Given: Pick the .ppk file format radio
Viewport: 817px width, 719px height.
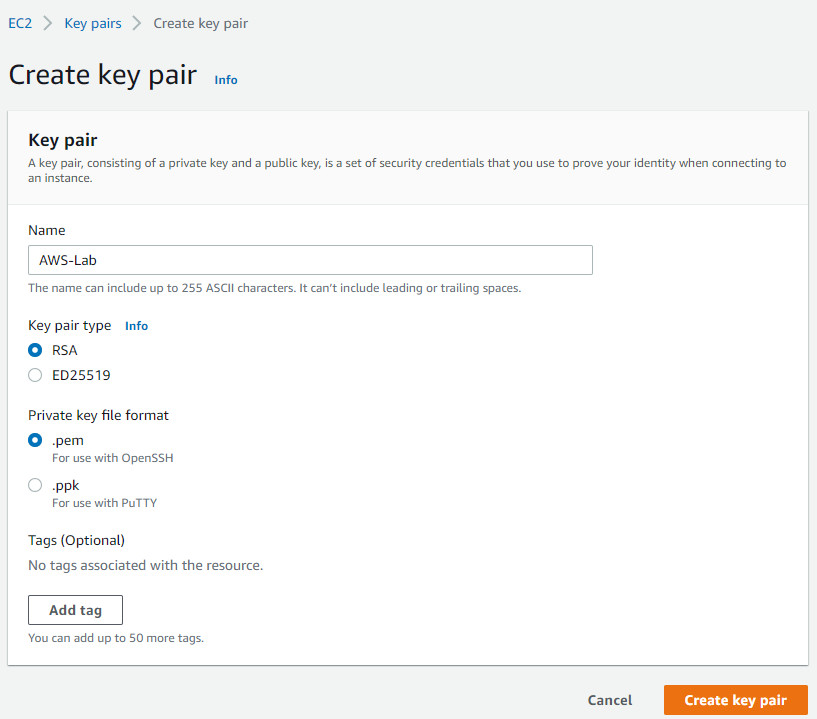Looking at the screenshot, I should coord(35,485).
